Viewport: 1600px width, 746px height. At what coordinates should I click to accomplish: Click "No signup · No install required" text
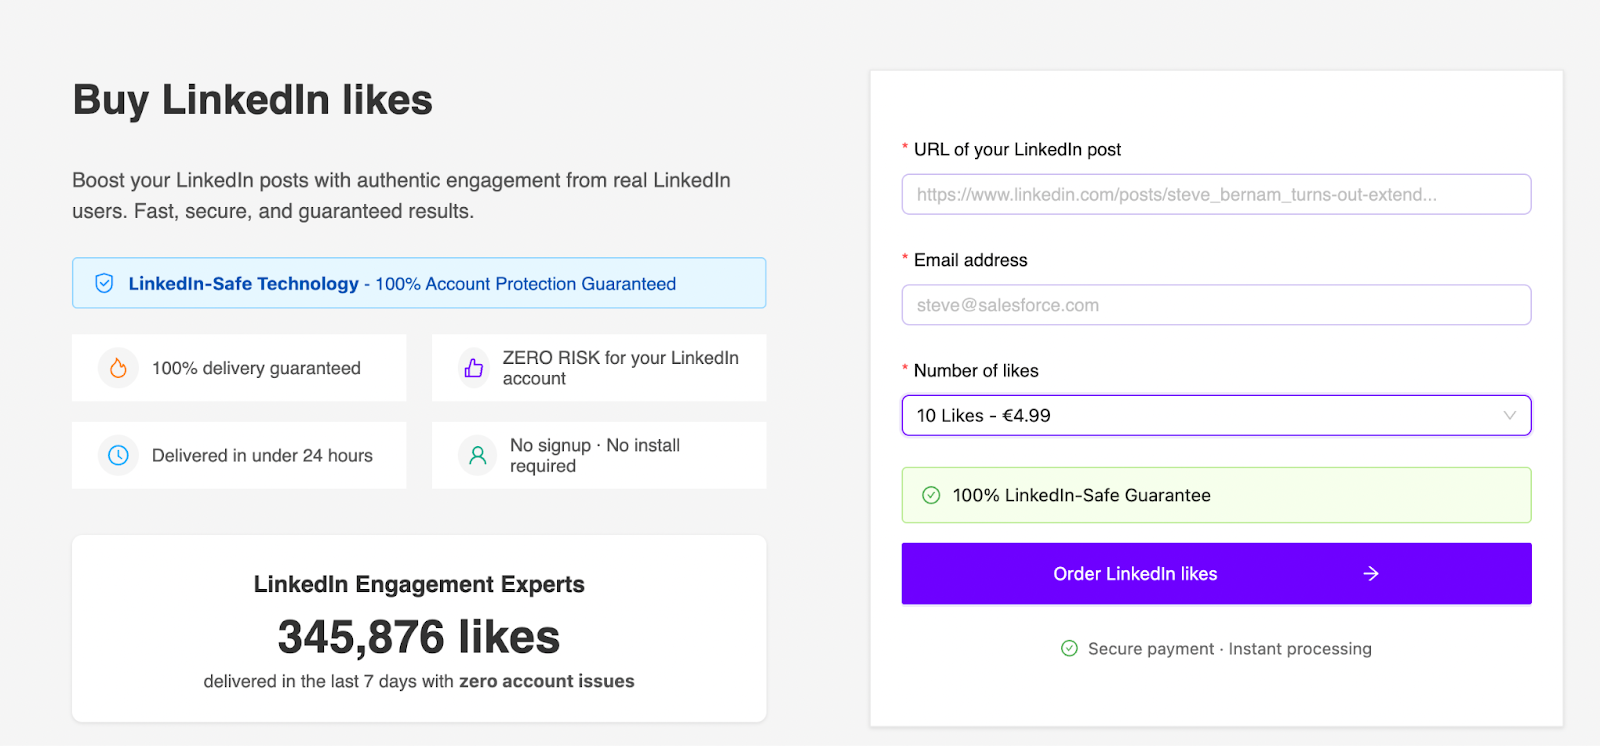595,455
